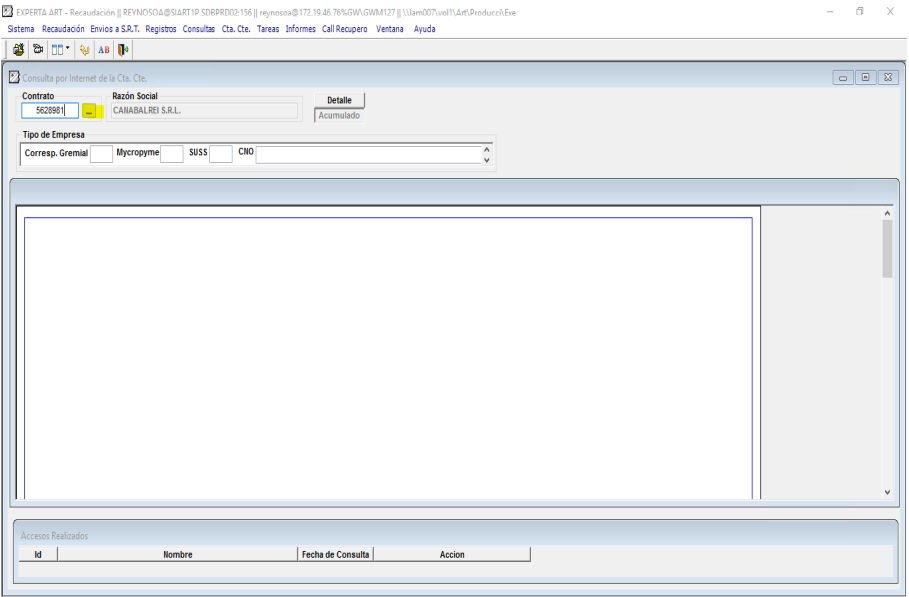The image size is (909, 597).
Task: Click the Detalle button
Action: 340,100
